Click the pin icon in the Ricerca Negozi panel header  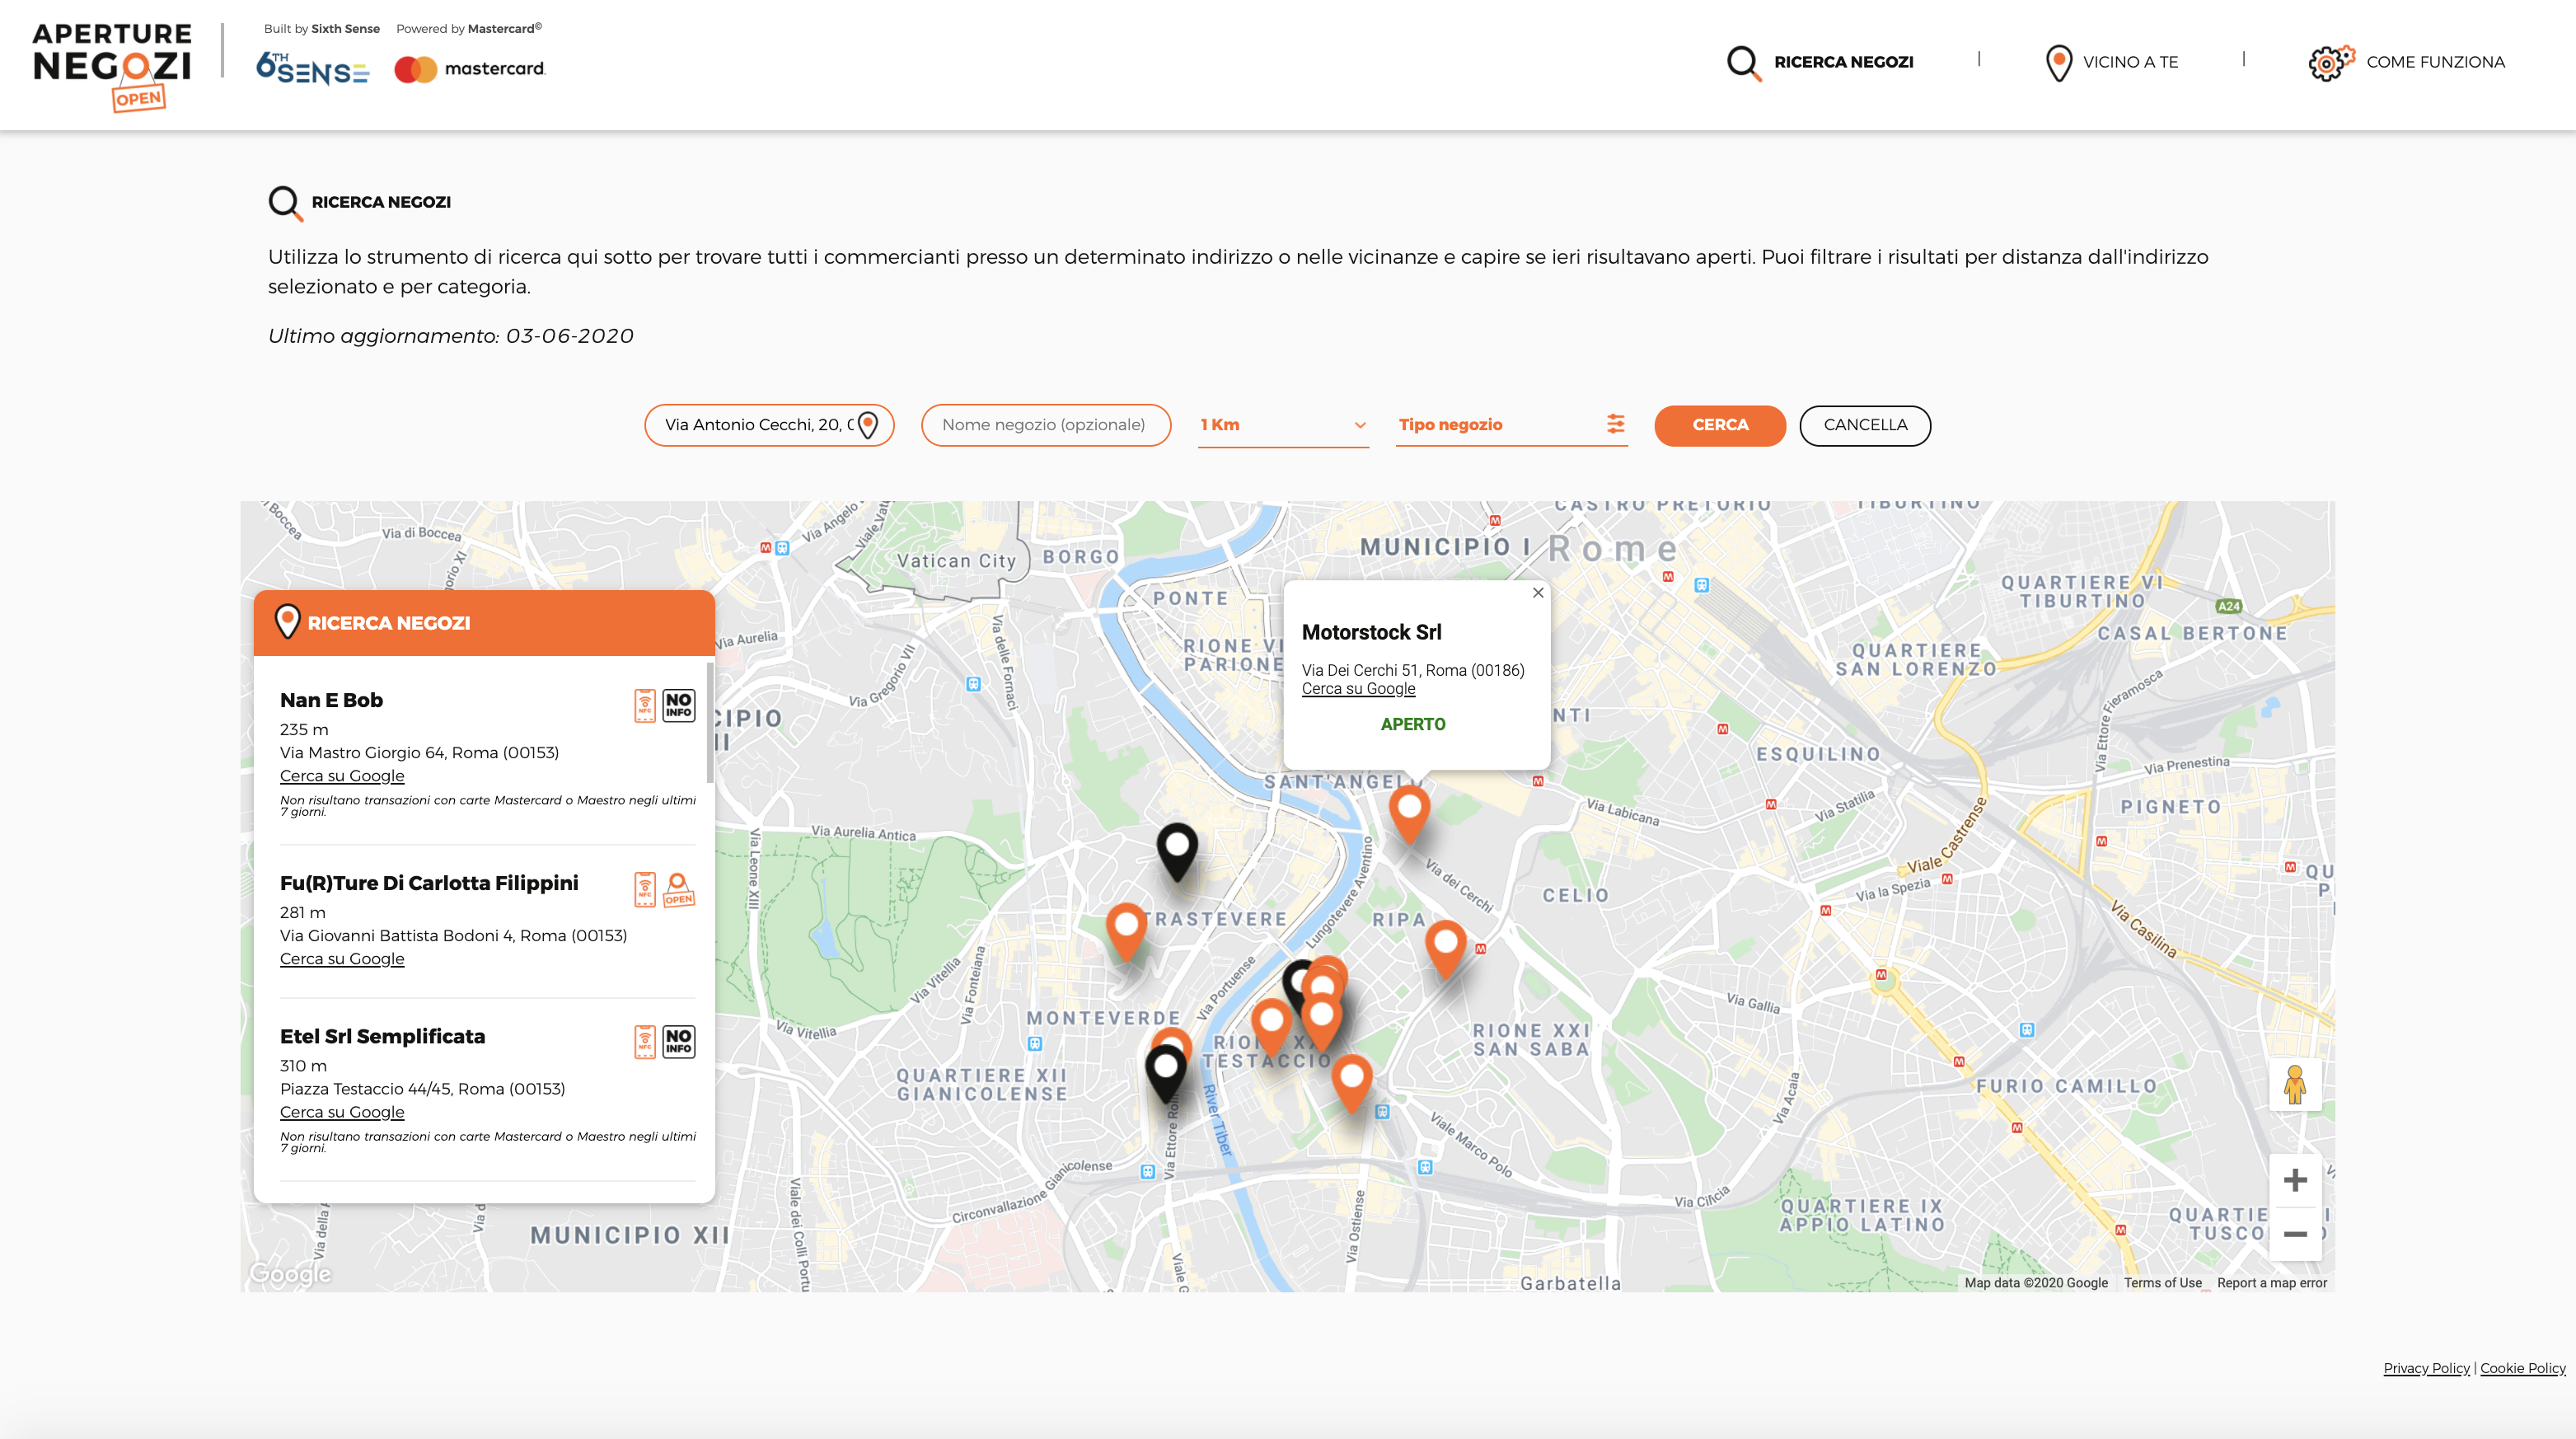288,622
